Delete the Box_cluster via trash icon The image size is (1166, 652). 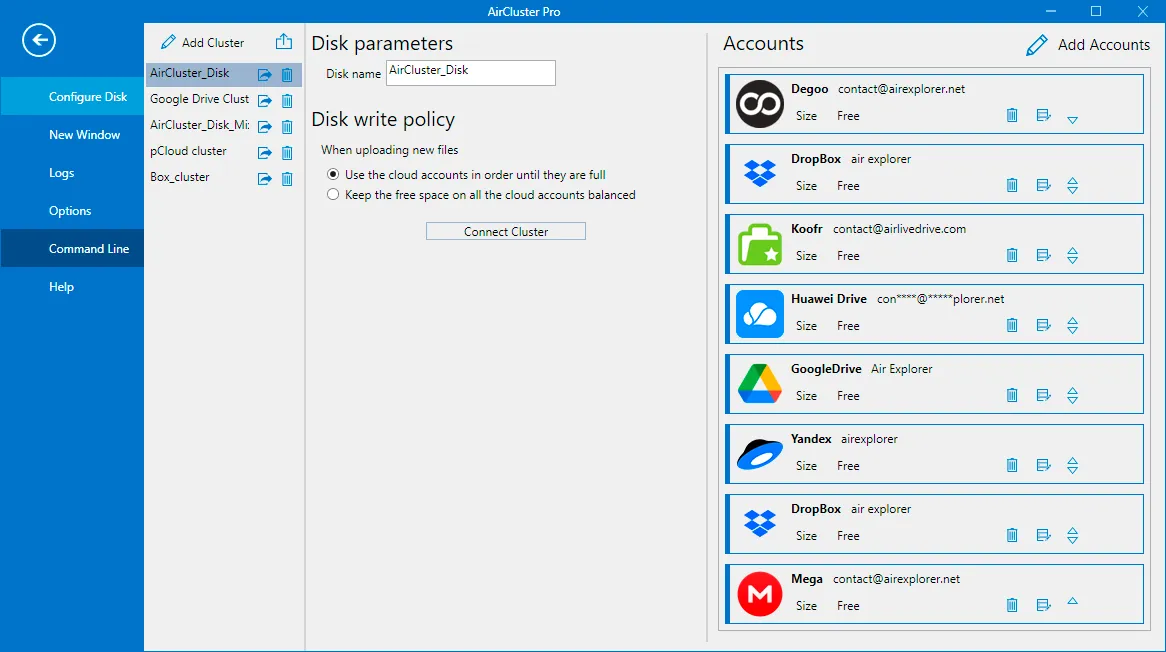[x=287, y=178]
